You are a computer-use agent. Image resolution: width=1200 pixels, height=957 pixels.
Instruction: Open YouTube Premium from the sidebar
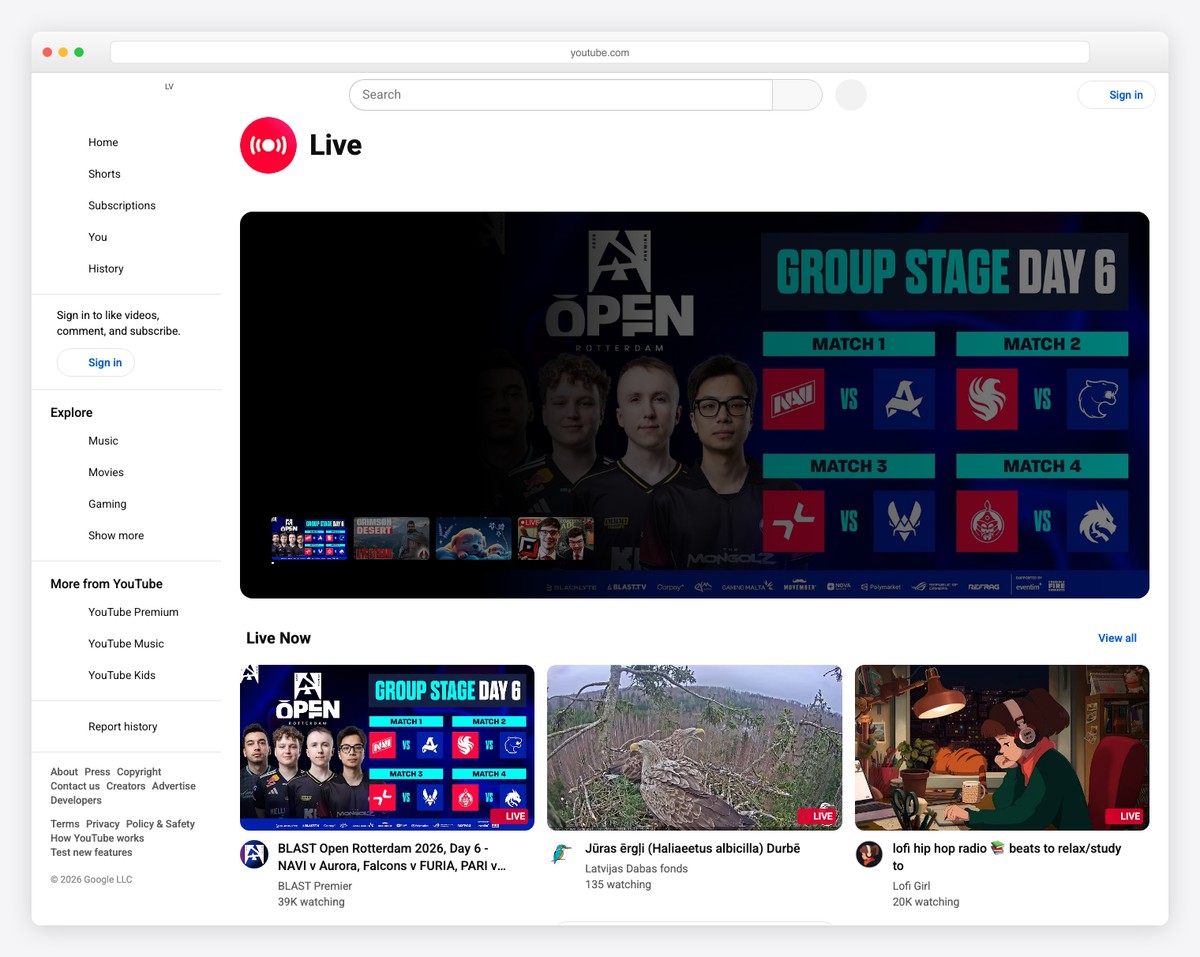[133, 611]
